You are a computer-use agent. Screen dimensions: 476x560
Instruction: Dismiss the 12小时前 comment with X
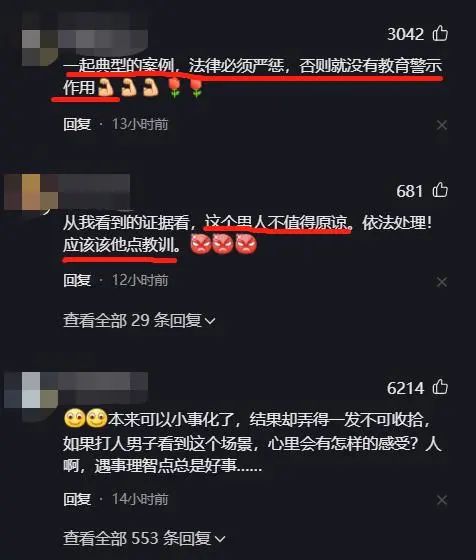coord(442,282)
